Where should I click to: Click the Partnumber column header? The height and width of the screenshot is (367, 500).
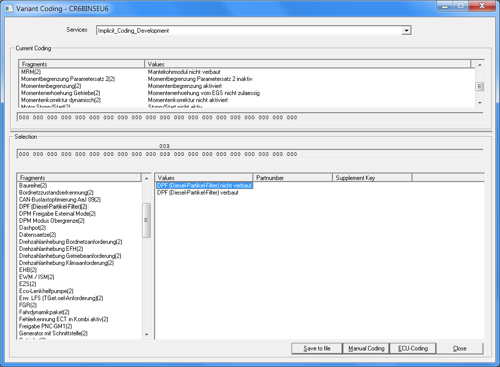(x=293, y=178)
